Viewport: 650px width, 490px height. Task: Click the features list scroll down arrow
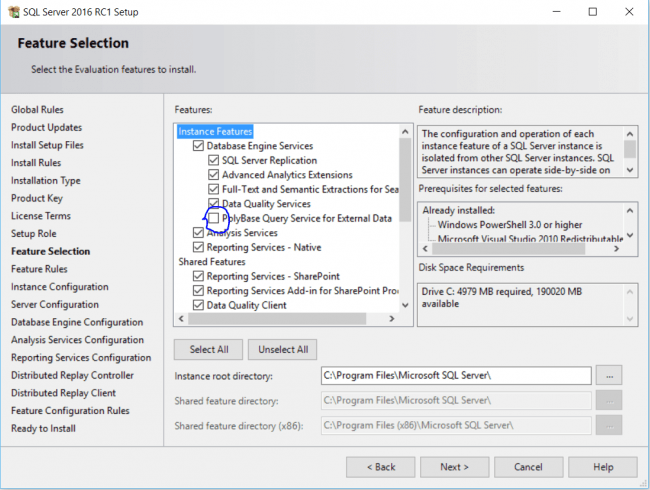click(405, 305)
